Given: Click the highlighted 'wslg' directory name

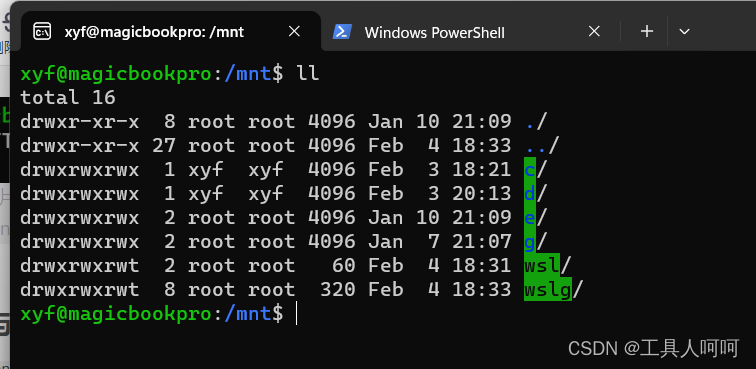Looking at the screenshot, I should coord(548,289).
